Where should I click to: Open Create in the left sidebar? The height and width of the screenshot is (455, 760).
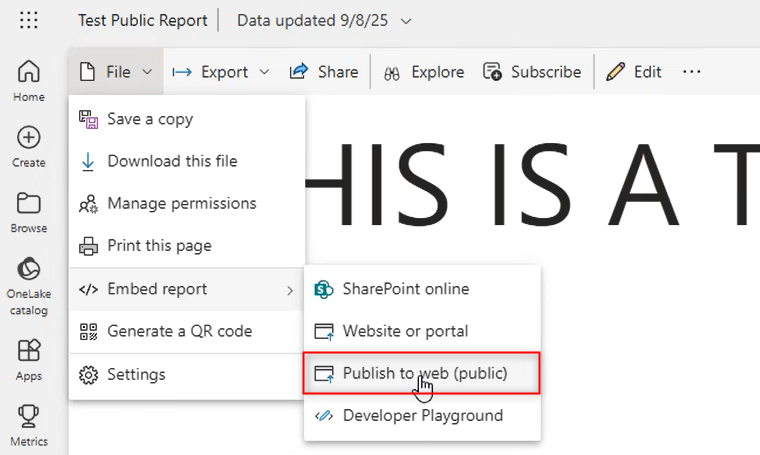pyautogui.click(x=29, y=147)
